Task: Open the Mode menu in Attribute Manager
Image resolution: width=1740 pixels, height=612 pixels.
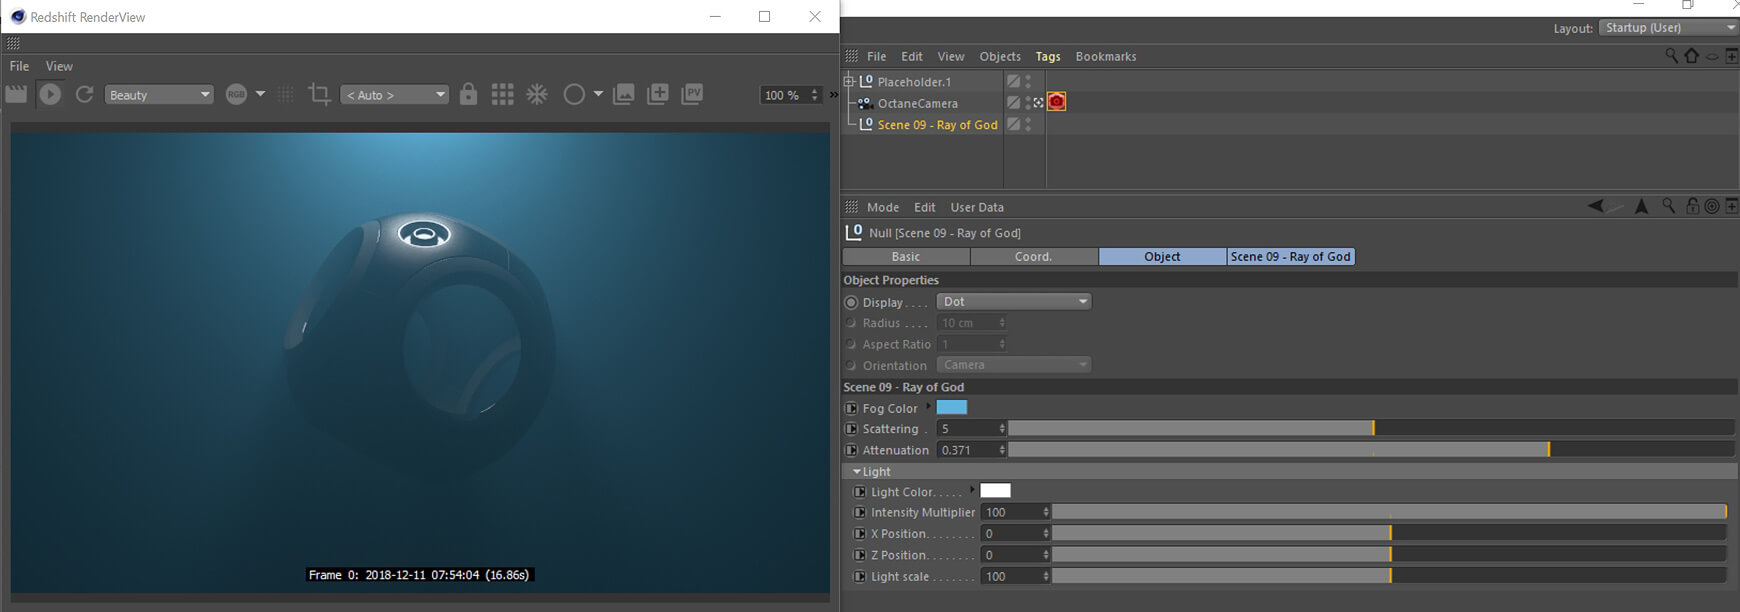Action: coord(883,207)
